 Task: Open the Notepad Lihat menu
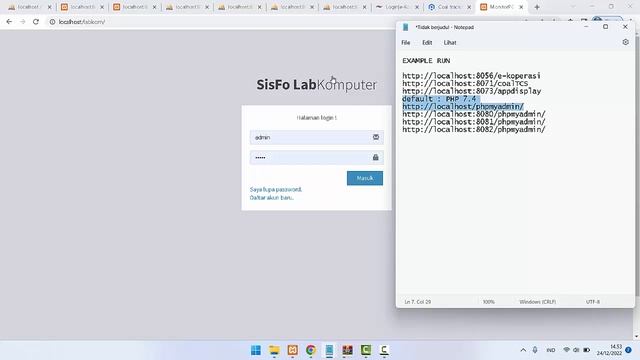450,42
